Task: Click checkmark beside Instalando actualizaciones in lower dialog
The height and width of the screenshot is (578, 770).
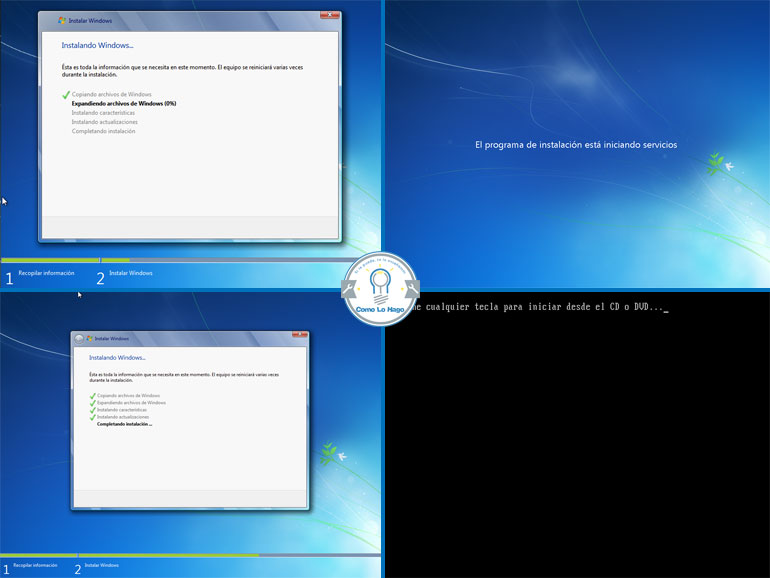Action: 92,417
